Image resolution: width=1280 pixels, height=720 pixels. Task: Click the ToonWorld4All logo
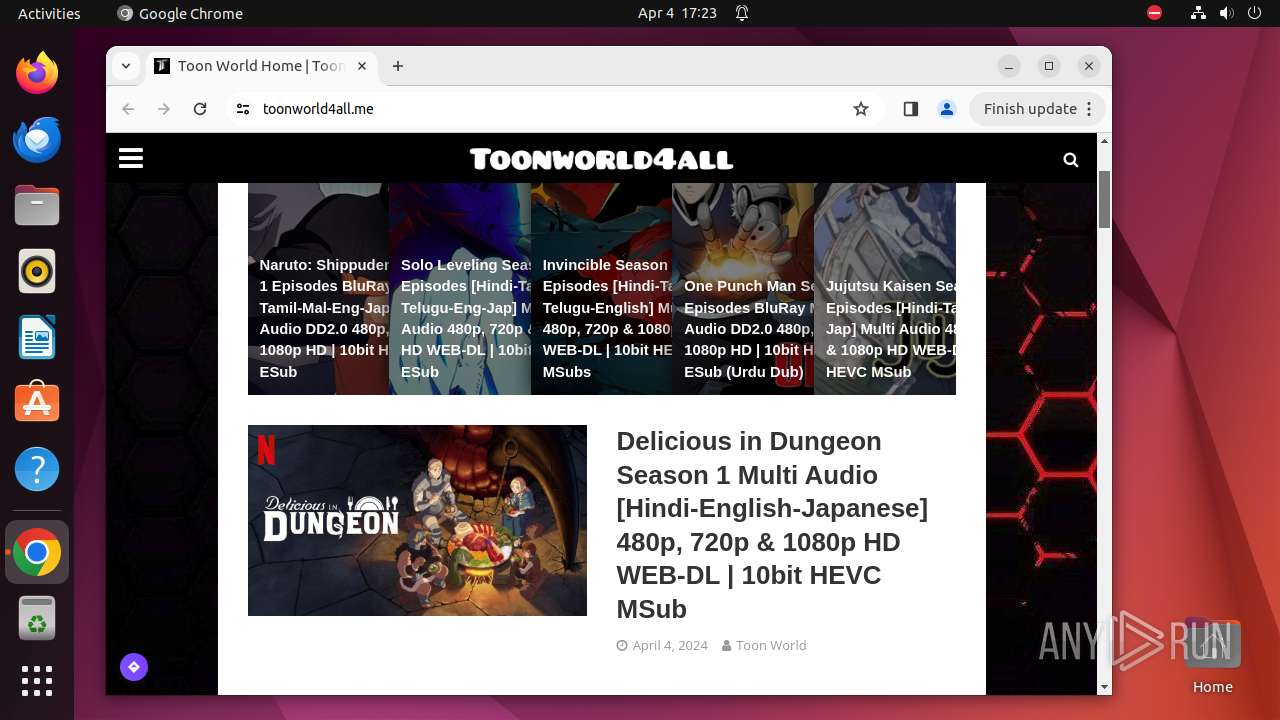click(601, 159)
